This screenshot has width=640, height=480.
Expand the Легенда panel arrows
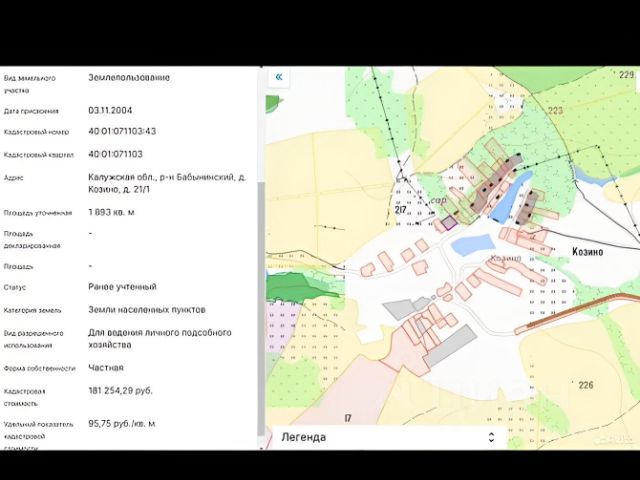coord(491,437)
